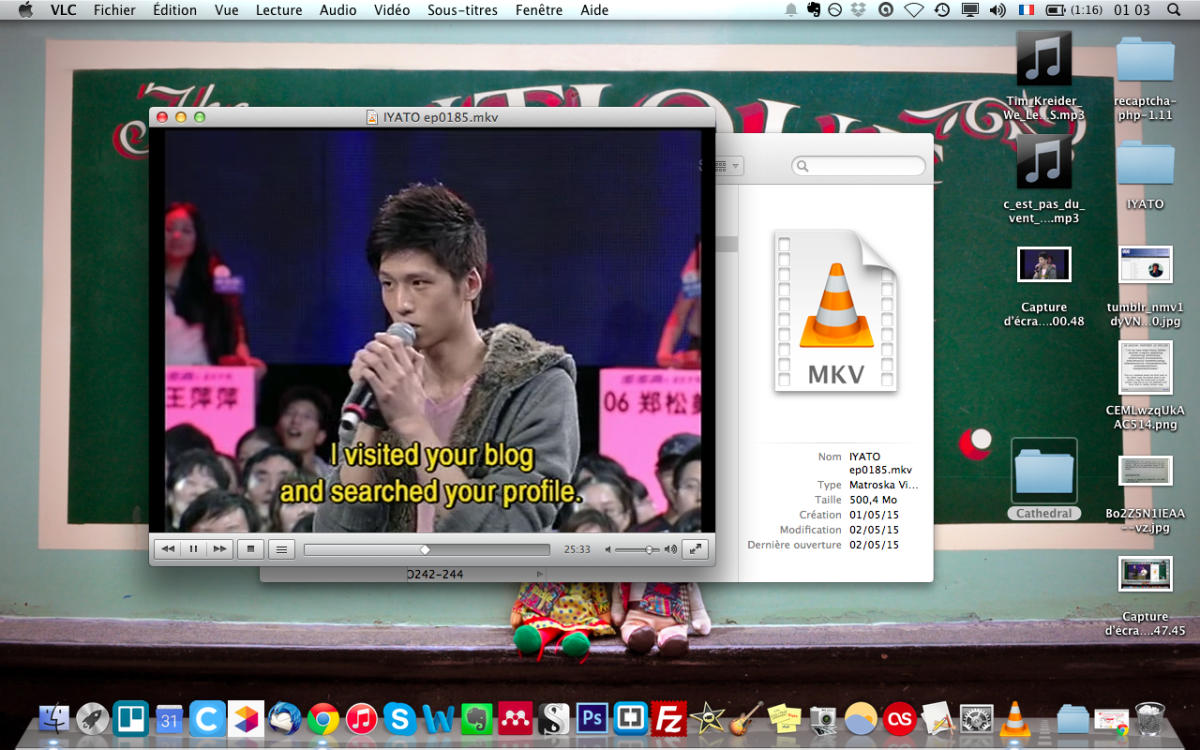The image size is (1200, 750).
Task: Click the fast-forward button in VLC
Action: (x=220, y=549)
